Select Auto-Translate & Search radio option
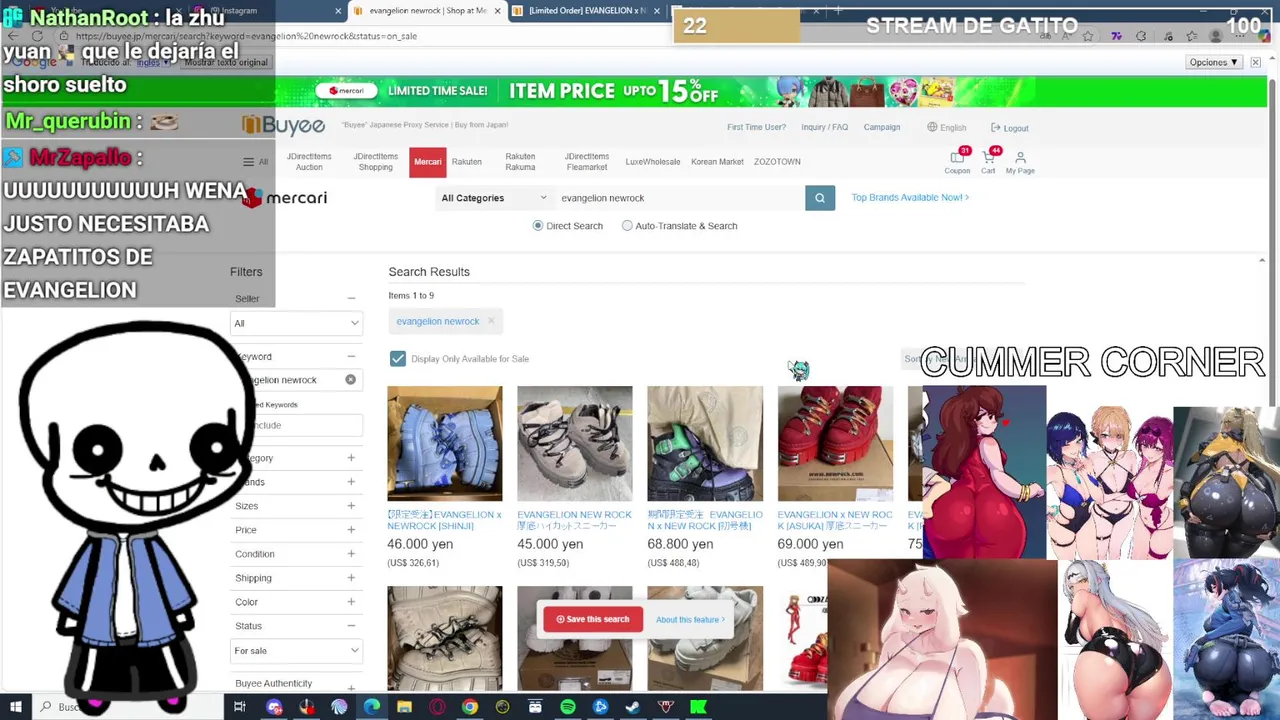 click(627, 226)
